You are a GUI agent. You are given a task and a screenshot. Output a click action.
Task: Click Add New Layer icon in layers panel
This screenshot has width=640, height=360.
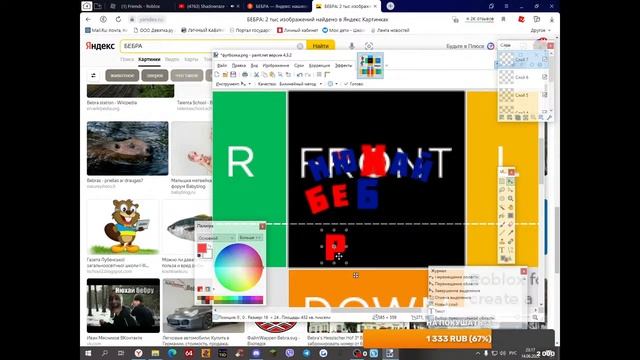502,118
